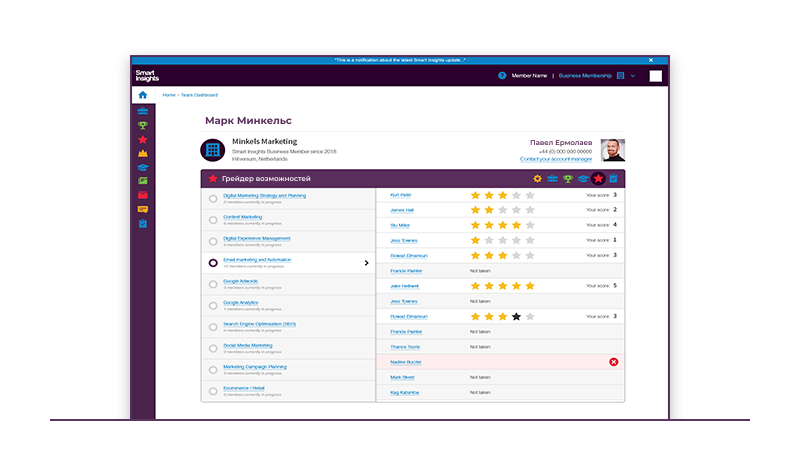The width and height of the screenshot is (800, 466).
Task: Click Contact your account manager link
Action: point(558,160)
